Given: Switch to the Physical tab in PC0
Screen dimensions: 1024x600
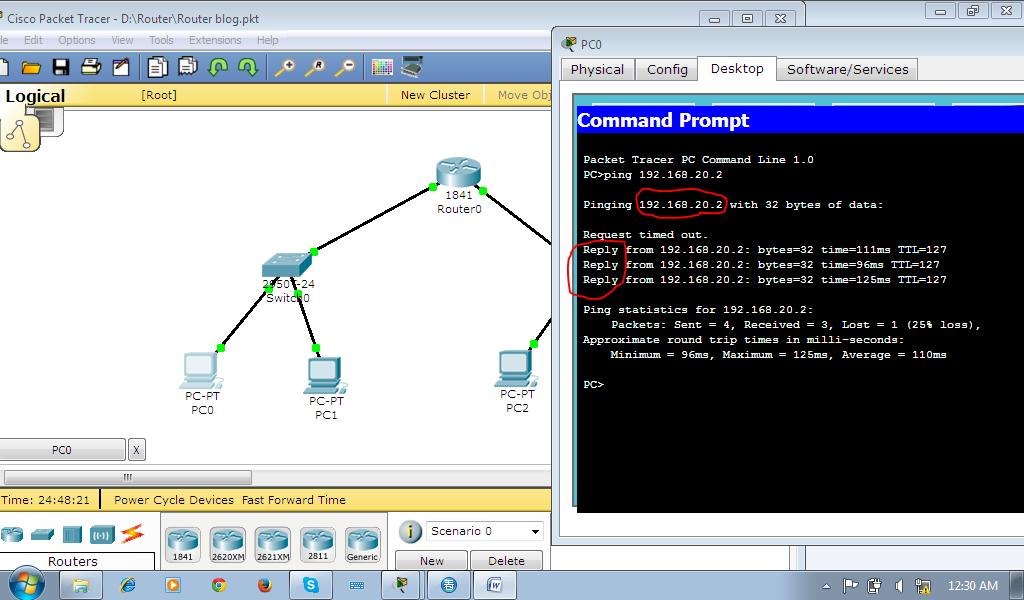Looking at the screenshot, I should 598,70.
